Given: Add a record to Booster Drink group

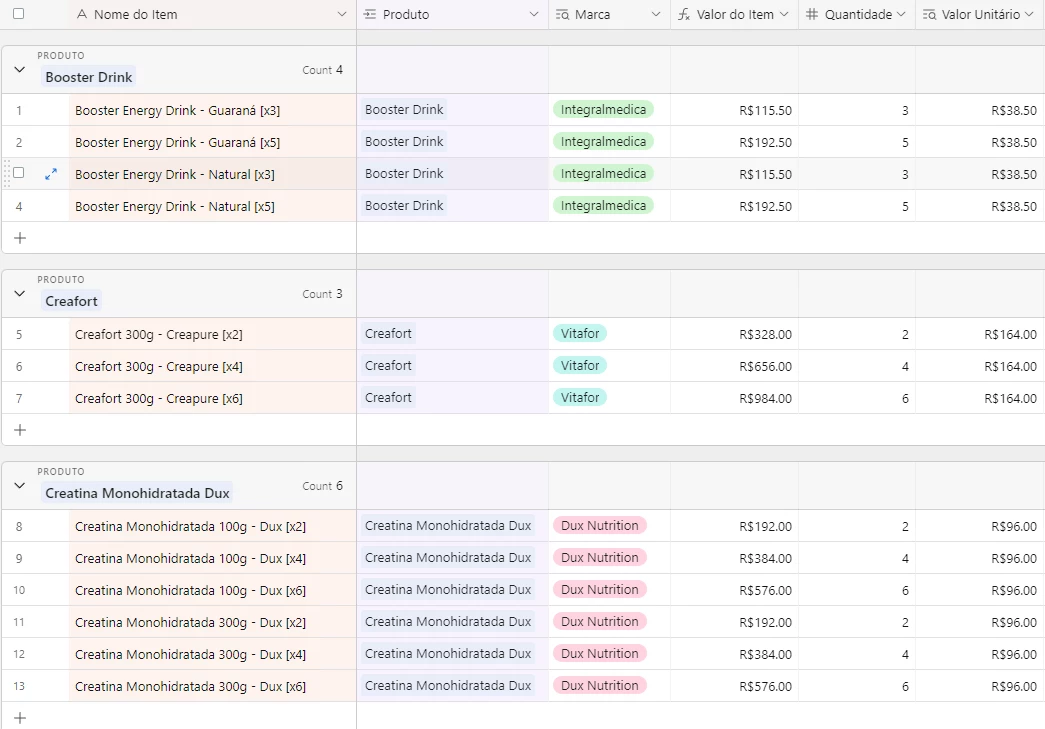Looking at the screenshot, I should tap(20, 238).
